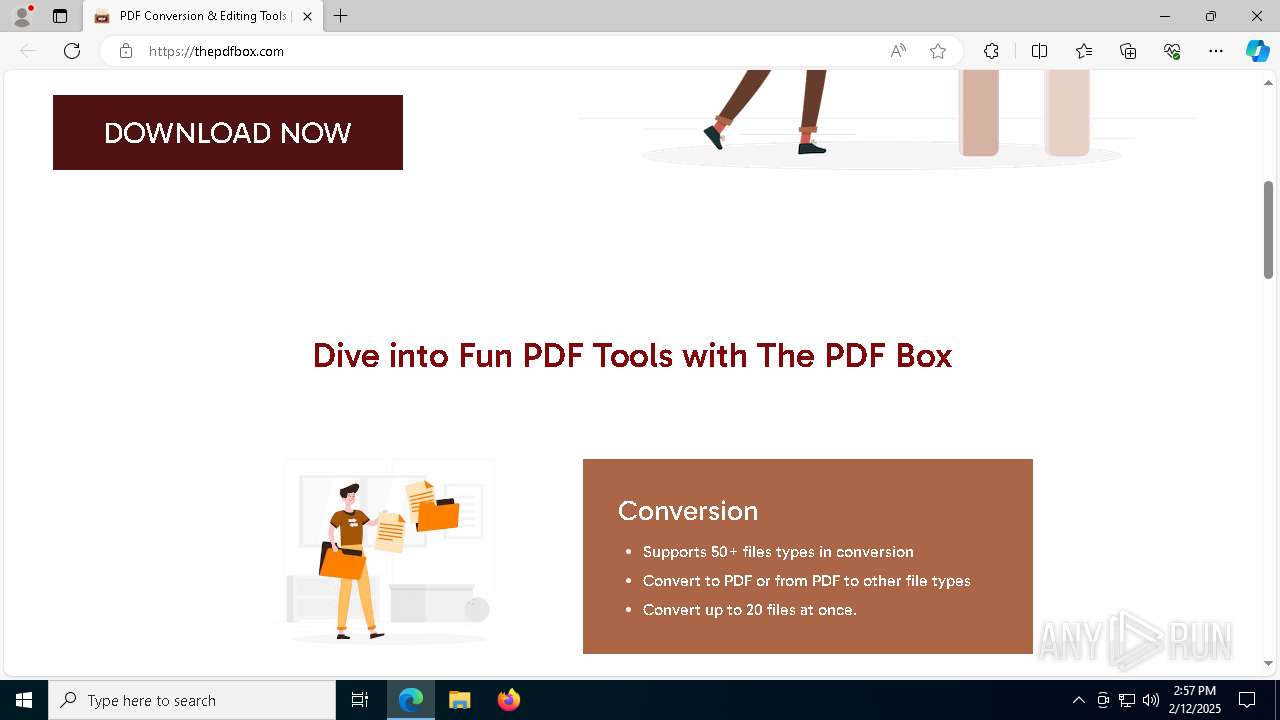Image resolution: width=1280 pixels, height=720 pixels.
Task: Open the clock showing 2:57 PM
Action: (x=1195, y=700)
